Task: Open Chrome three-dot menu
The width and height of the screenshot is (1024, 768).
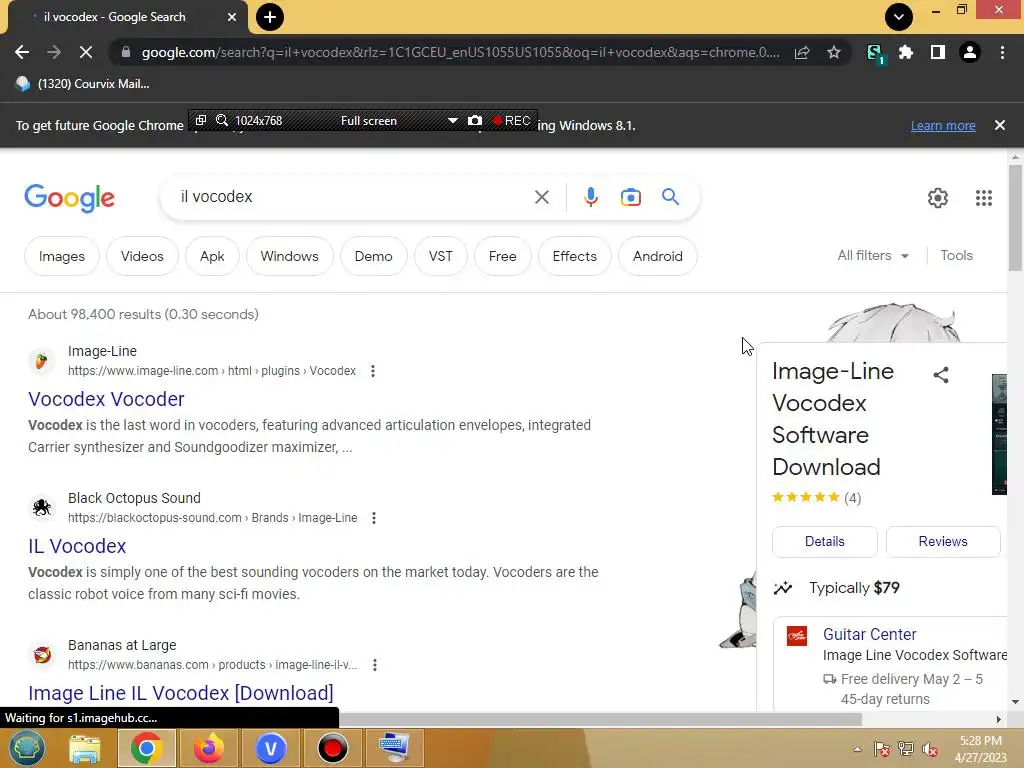Action: point(1002,52)
